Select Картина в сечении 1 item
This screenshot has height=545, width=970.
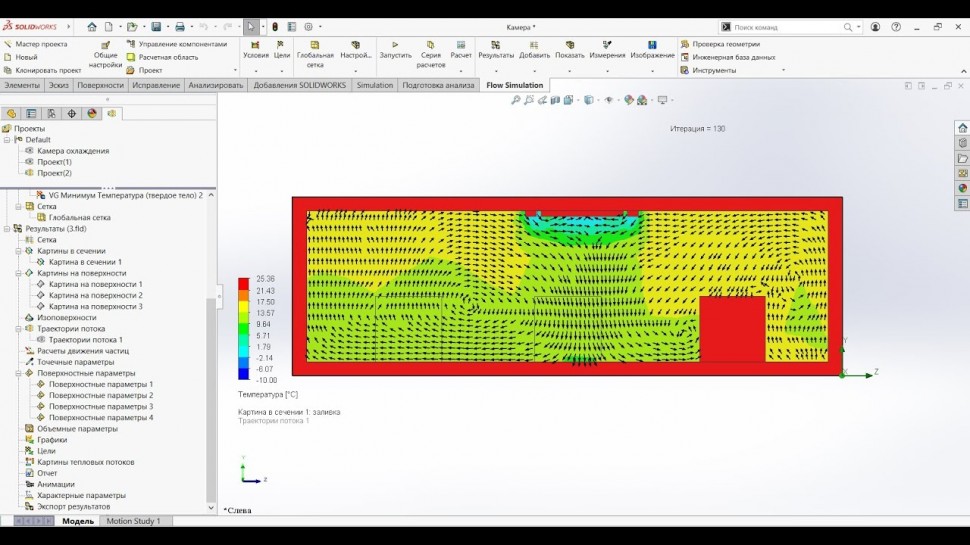[84, 262]
